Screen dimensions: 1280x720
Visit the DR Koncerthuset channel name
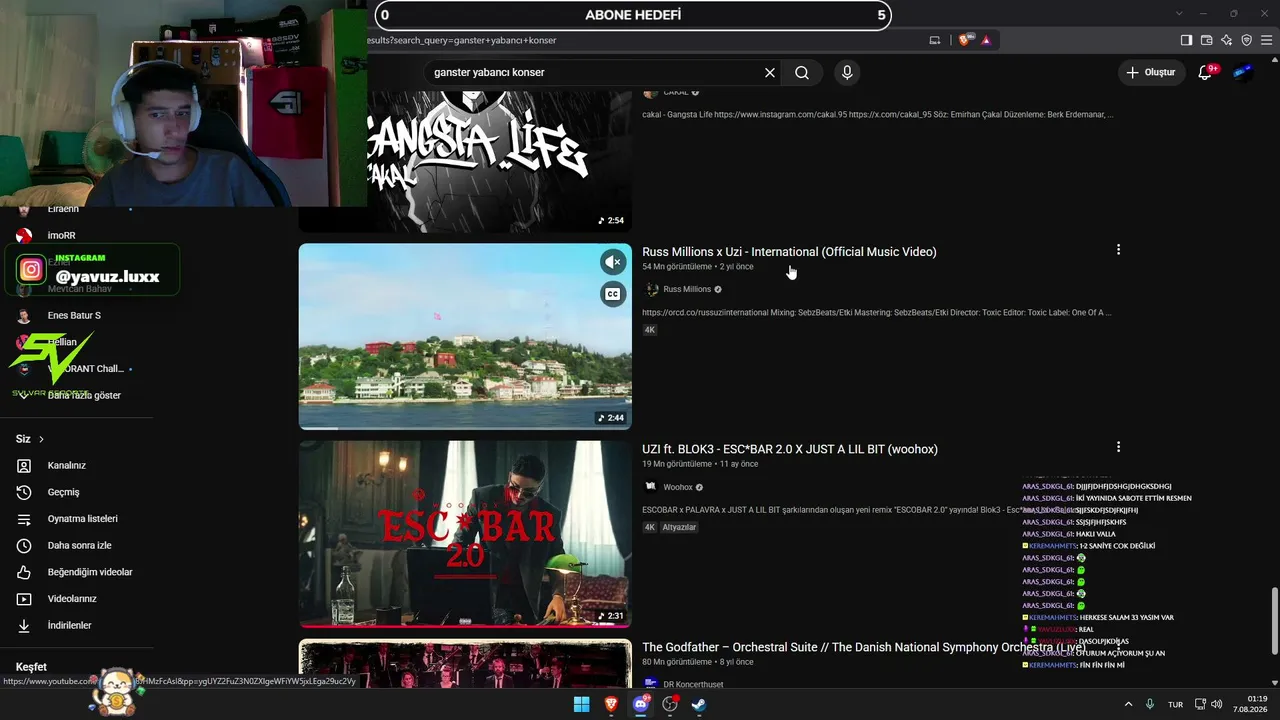[x=693, y=684]
